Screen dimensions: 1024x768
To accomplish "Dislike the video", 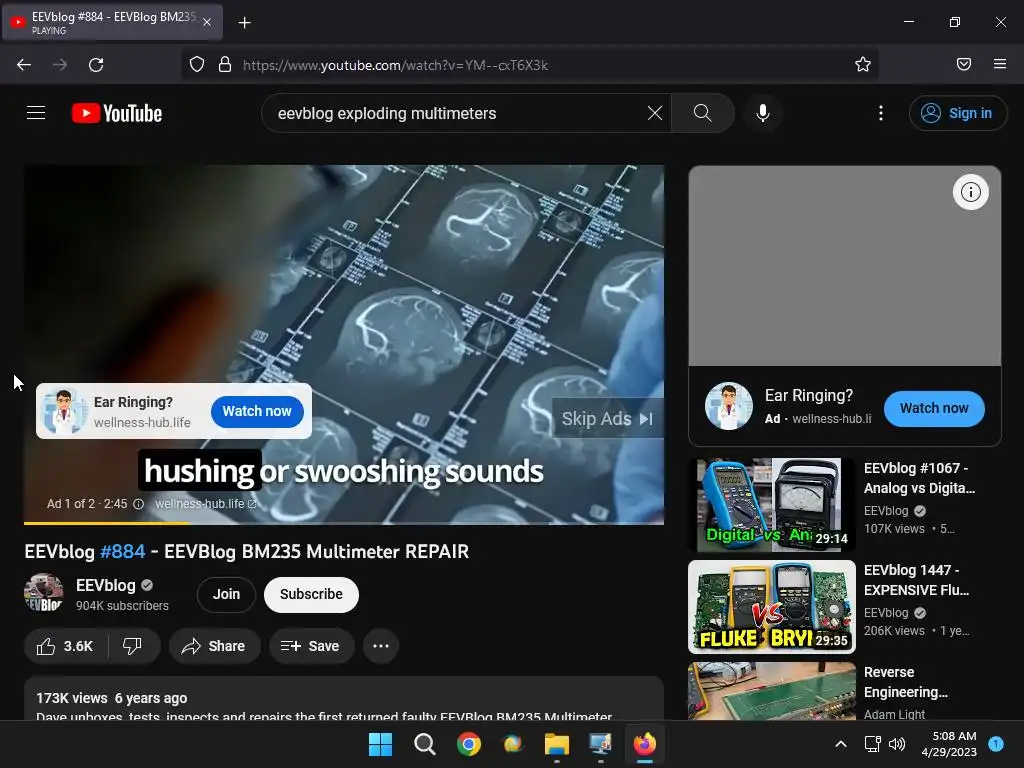I will 133,646.
